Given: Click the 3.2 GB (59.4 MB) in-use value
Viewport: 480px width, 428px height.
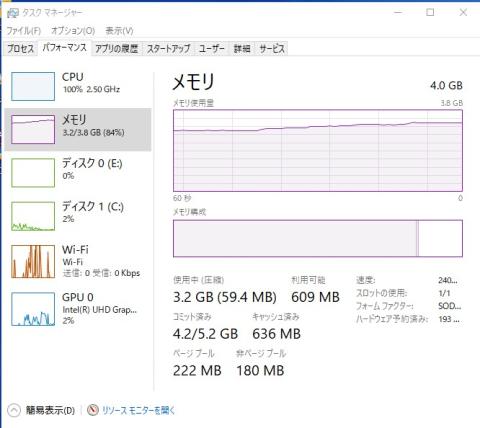Looking at the screenshot, I should 225,297.
